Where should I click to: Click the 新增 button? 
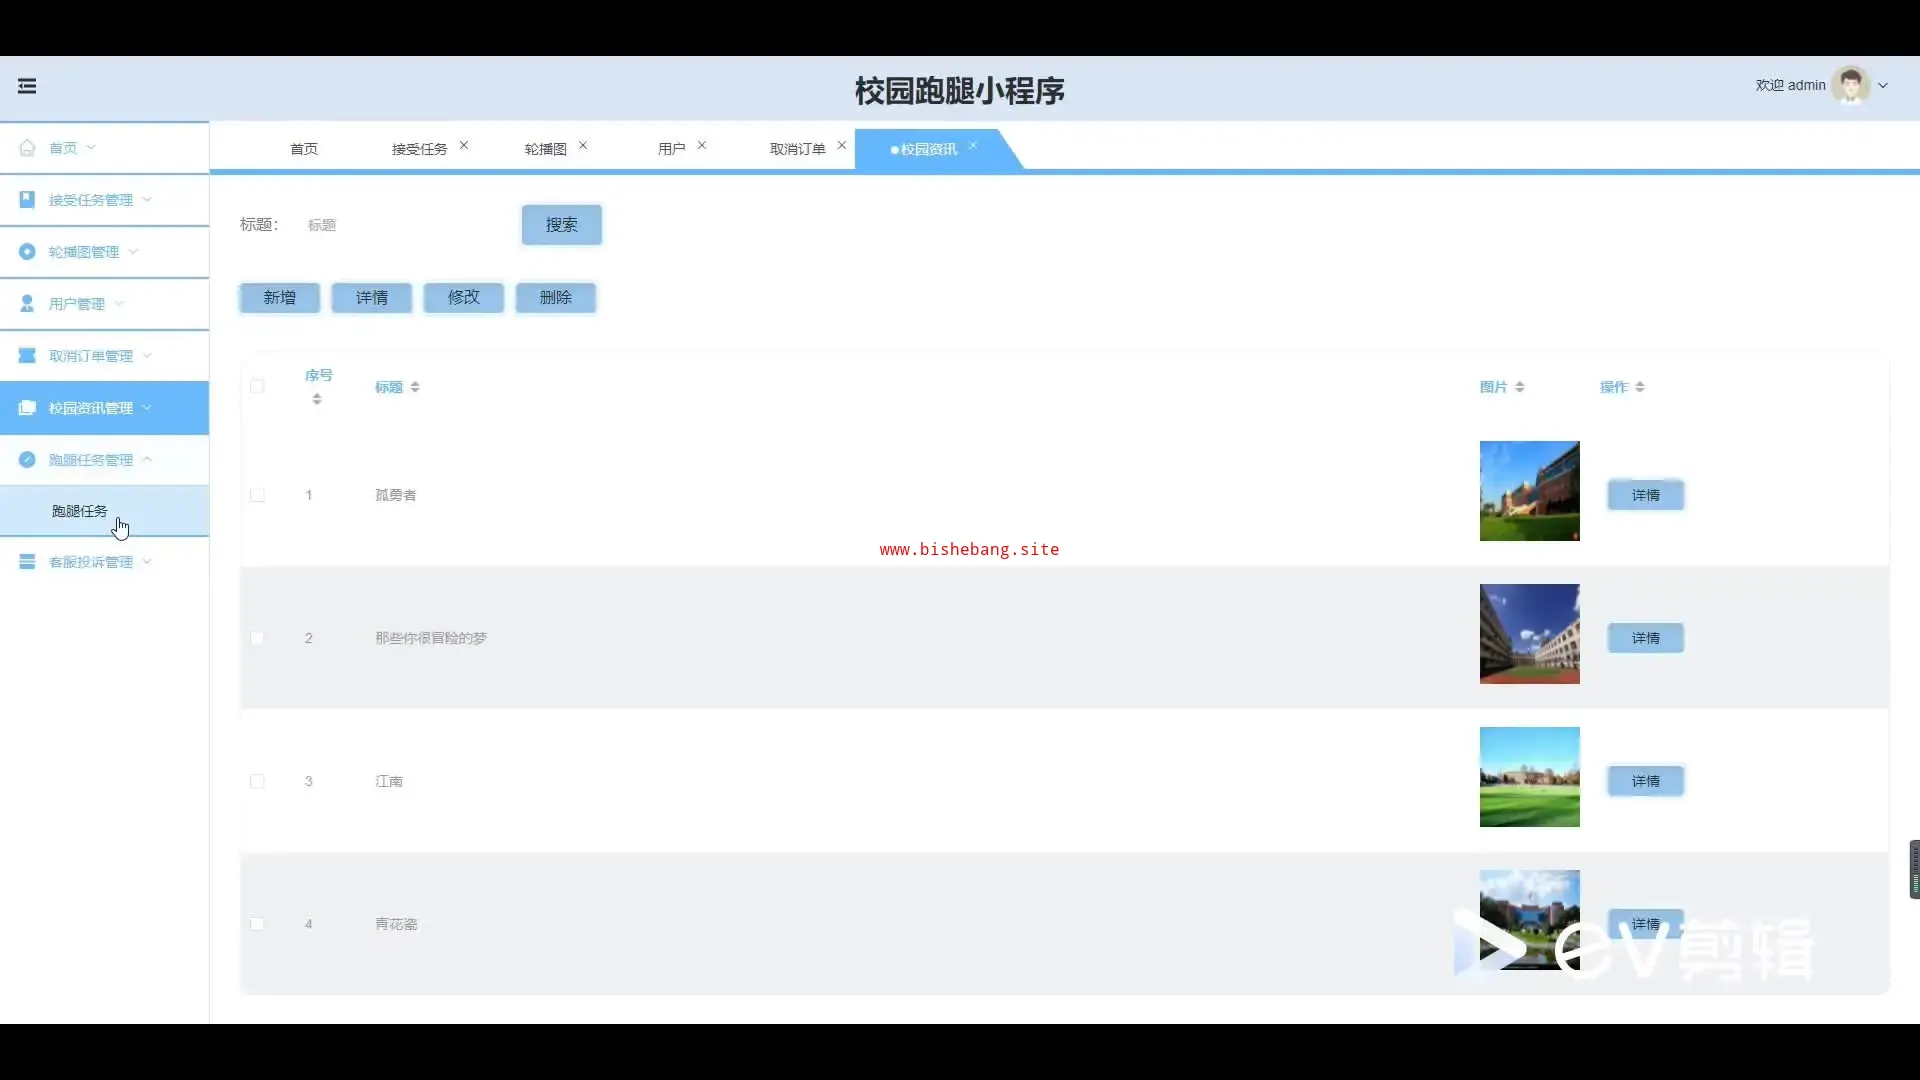point(279,298)
